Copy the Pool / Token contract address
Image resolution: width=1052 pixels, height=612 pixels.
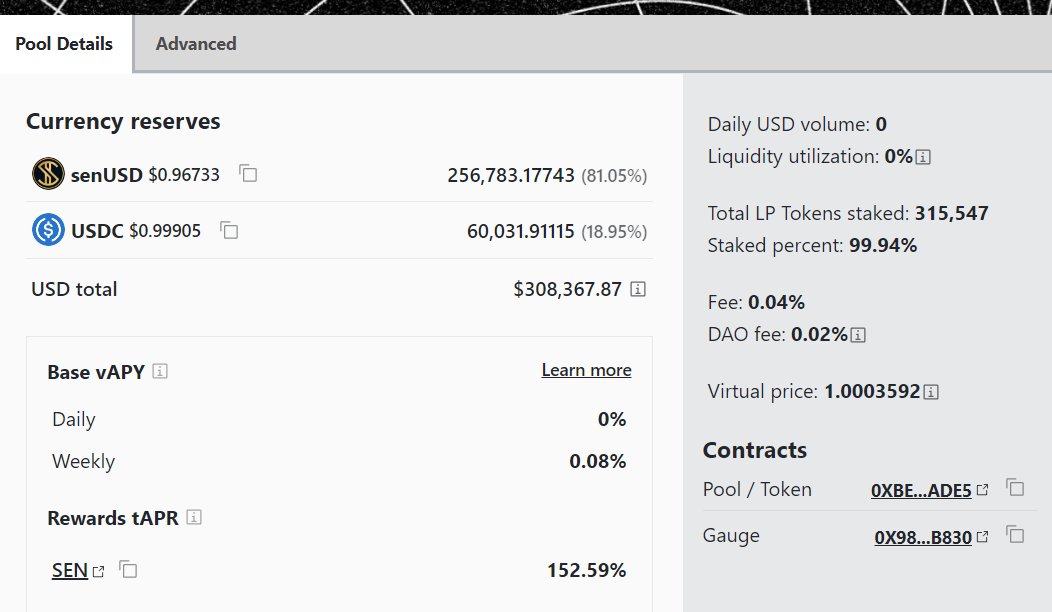(x=1015, y=488)
